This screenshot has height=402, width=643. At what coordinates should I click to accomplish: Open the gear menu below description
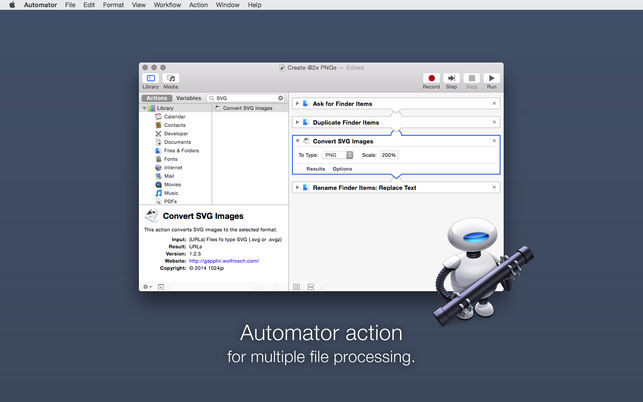[x=147, y=287]
